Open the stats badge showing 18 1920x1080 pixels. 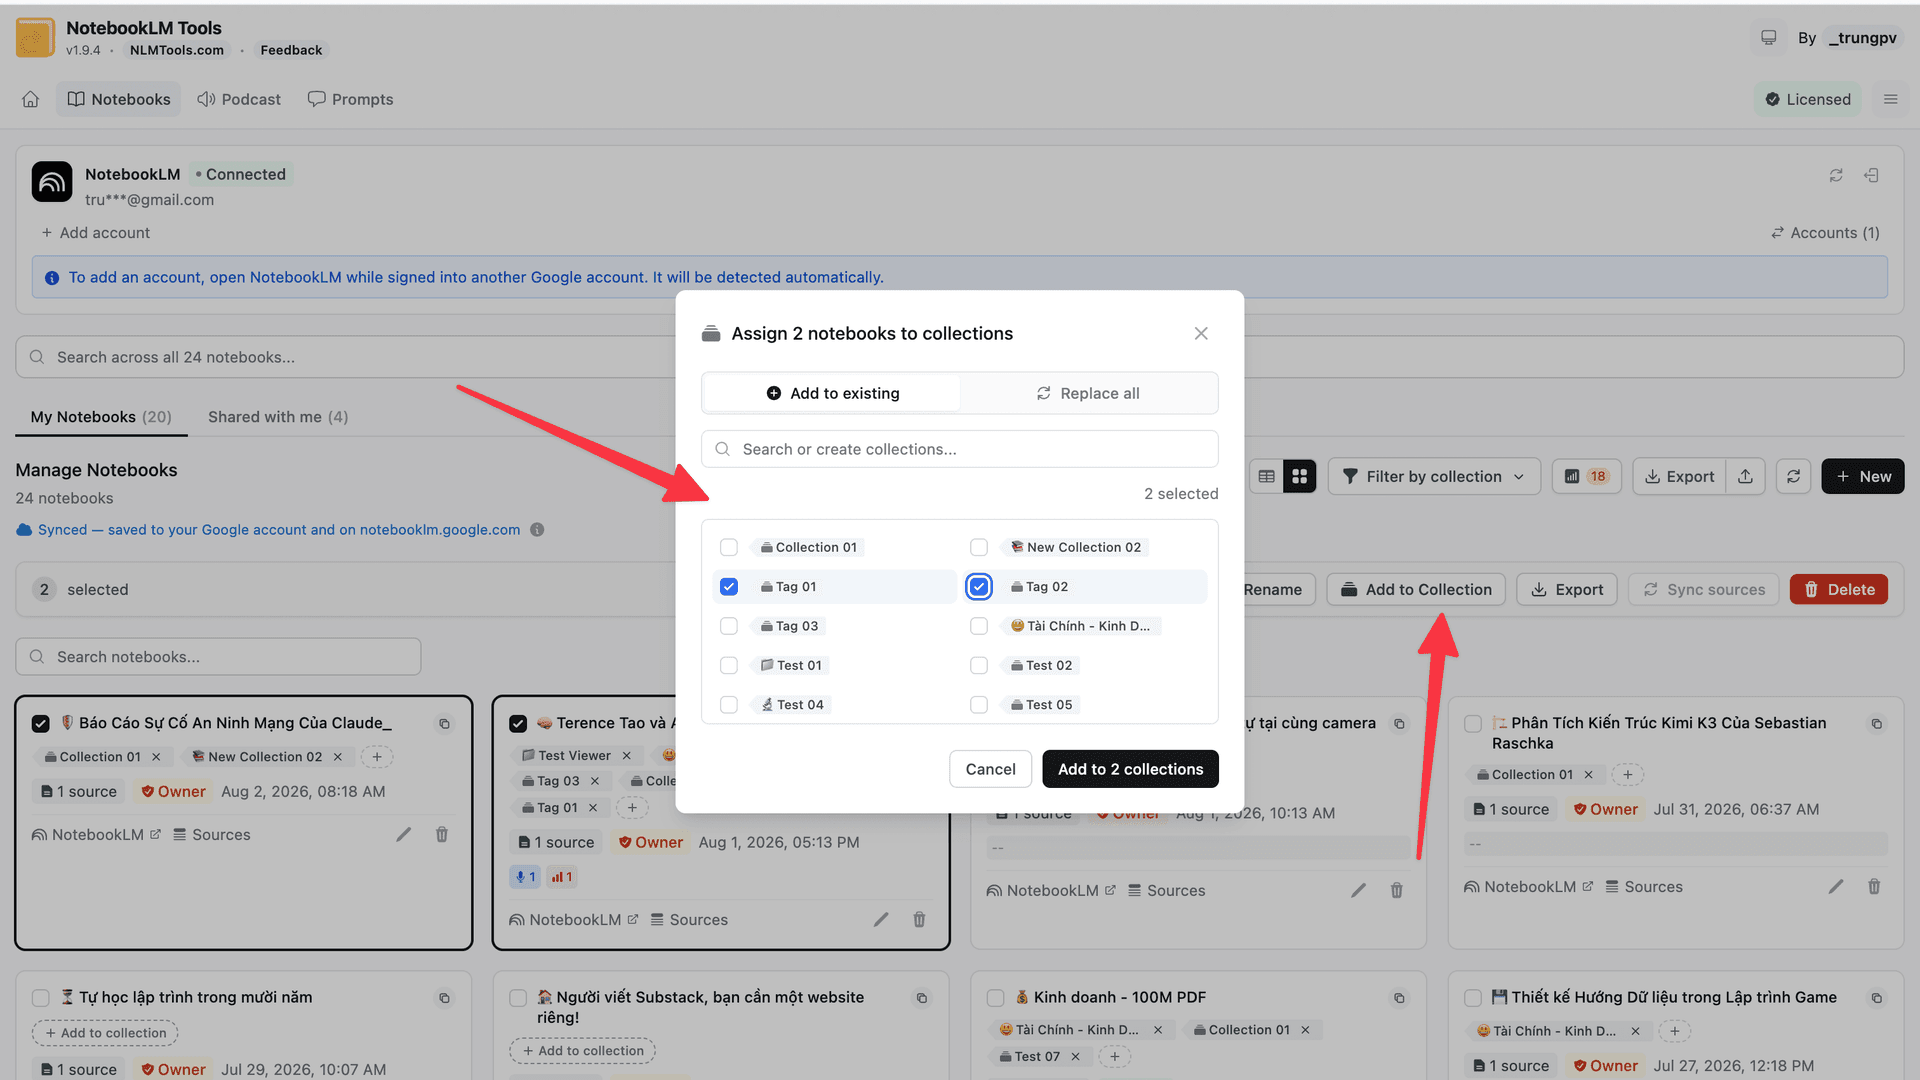tap(1586, 477)
